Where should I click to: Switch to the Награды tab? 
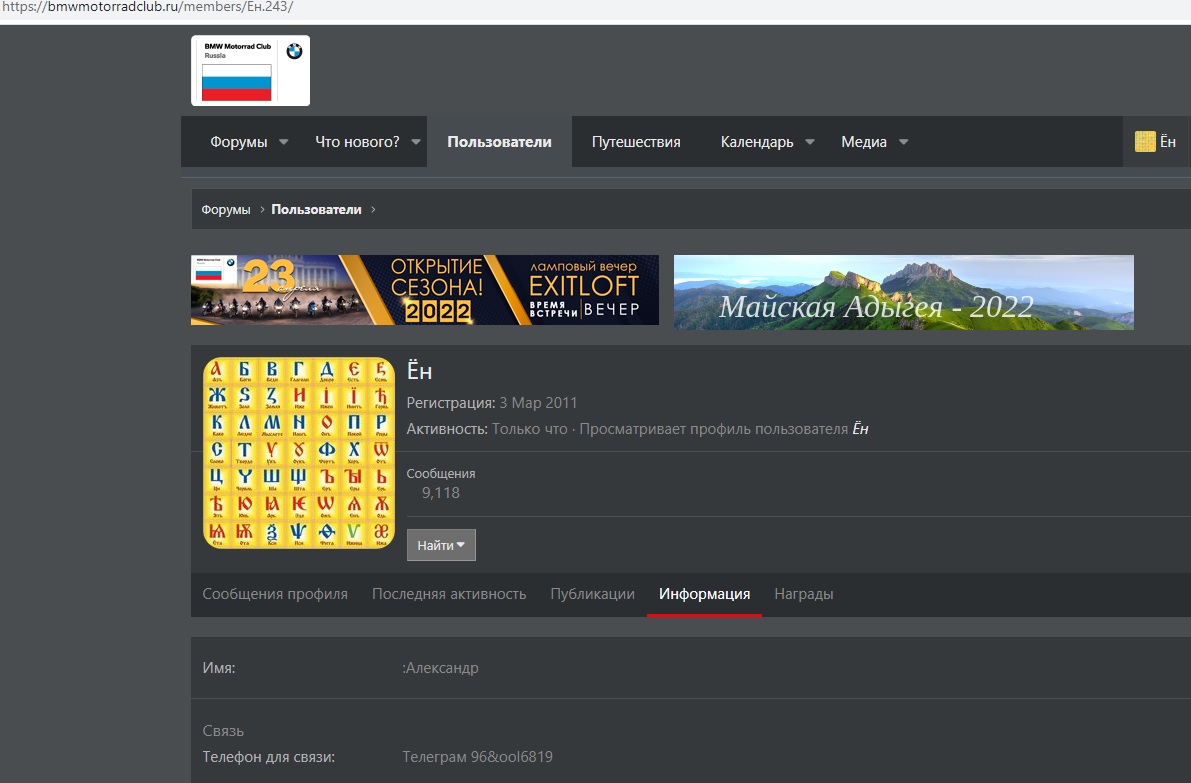tap(803, 594)
